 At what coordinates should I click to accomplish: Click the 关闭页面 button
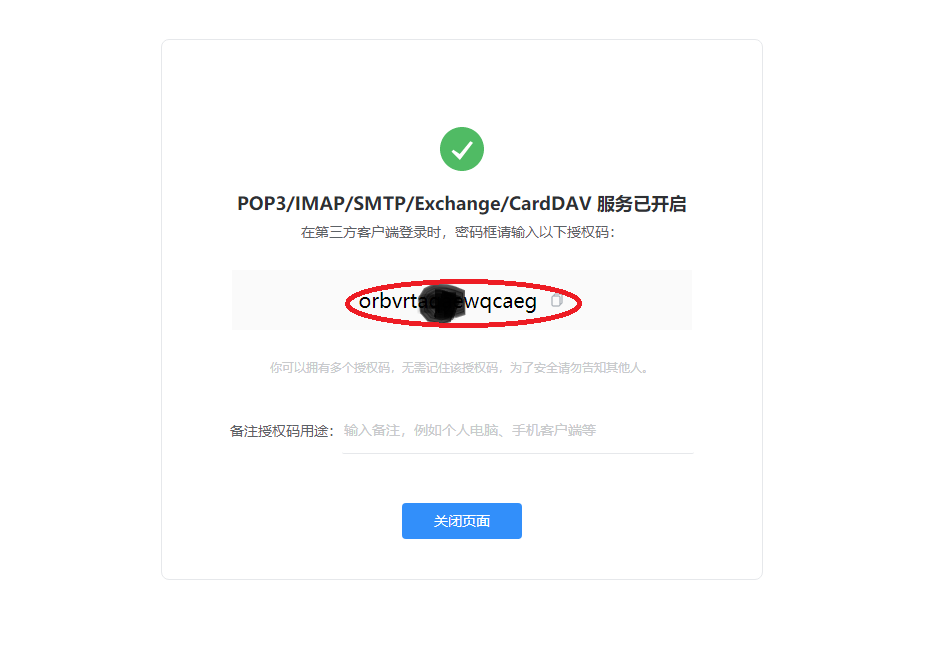[x=462, y=521]
